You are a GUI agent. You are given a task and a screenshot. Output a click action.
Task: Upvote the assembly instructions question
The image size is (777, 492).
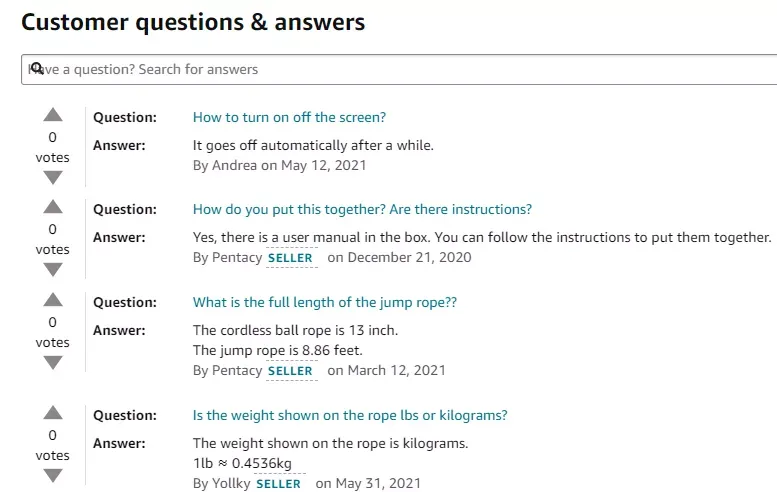[53, 207]
